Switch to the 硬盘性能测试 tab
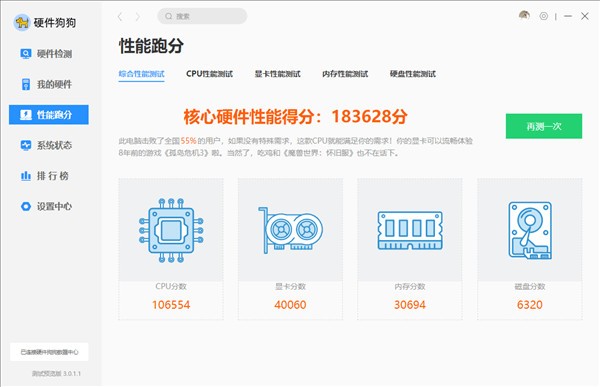 point(412,74)
